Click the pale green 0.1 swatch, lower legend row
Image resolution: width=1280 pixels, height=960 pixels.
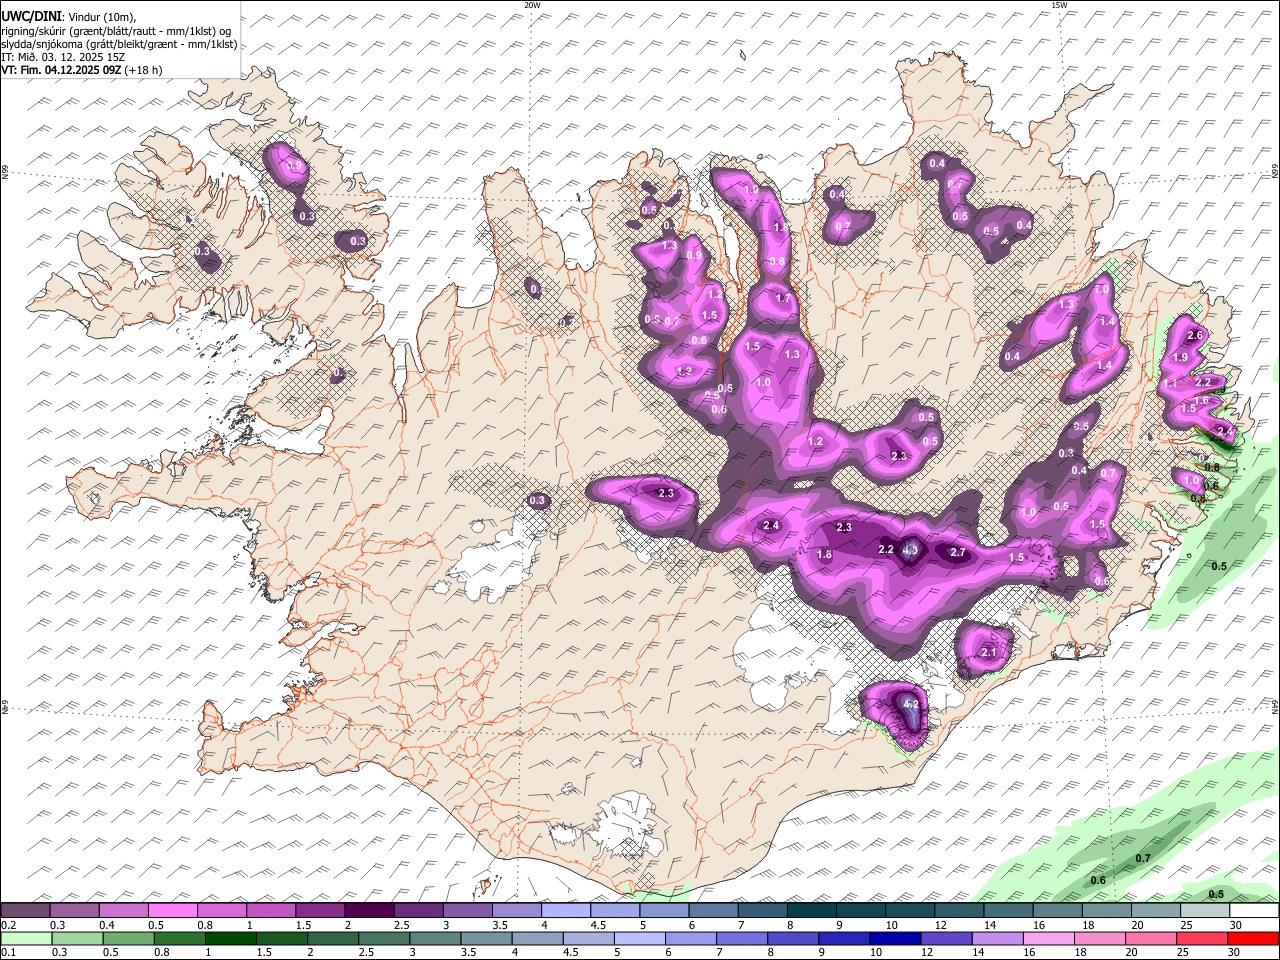pos(27,939)
